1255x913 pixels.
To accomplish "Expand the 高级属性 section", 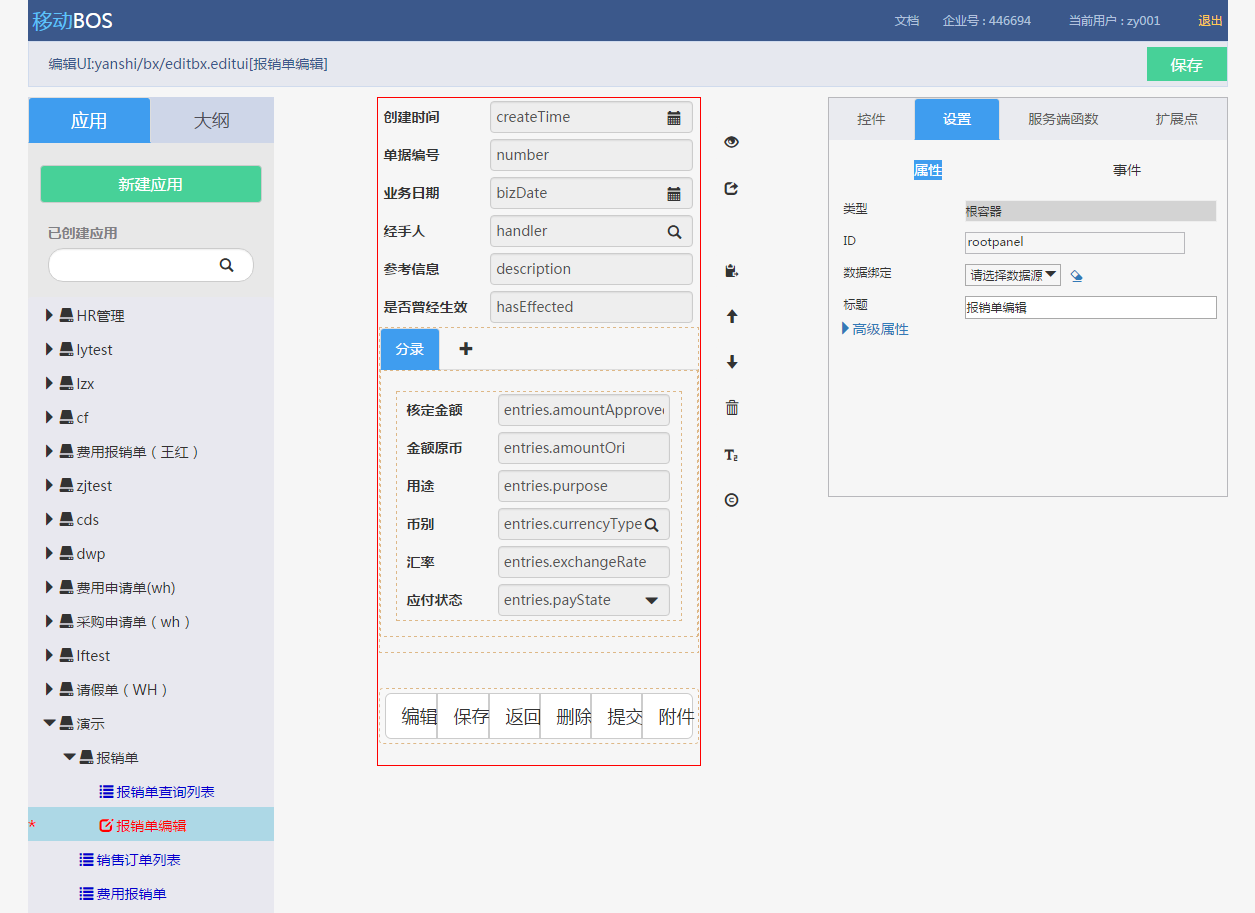I will 876,329.
